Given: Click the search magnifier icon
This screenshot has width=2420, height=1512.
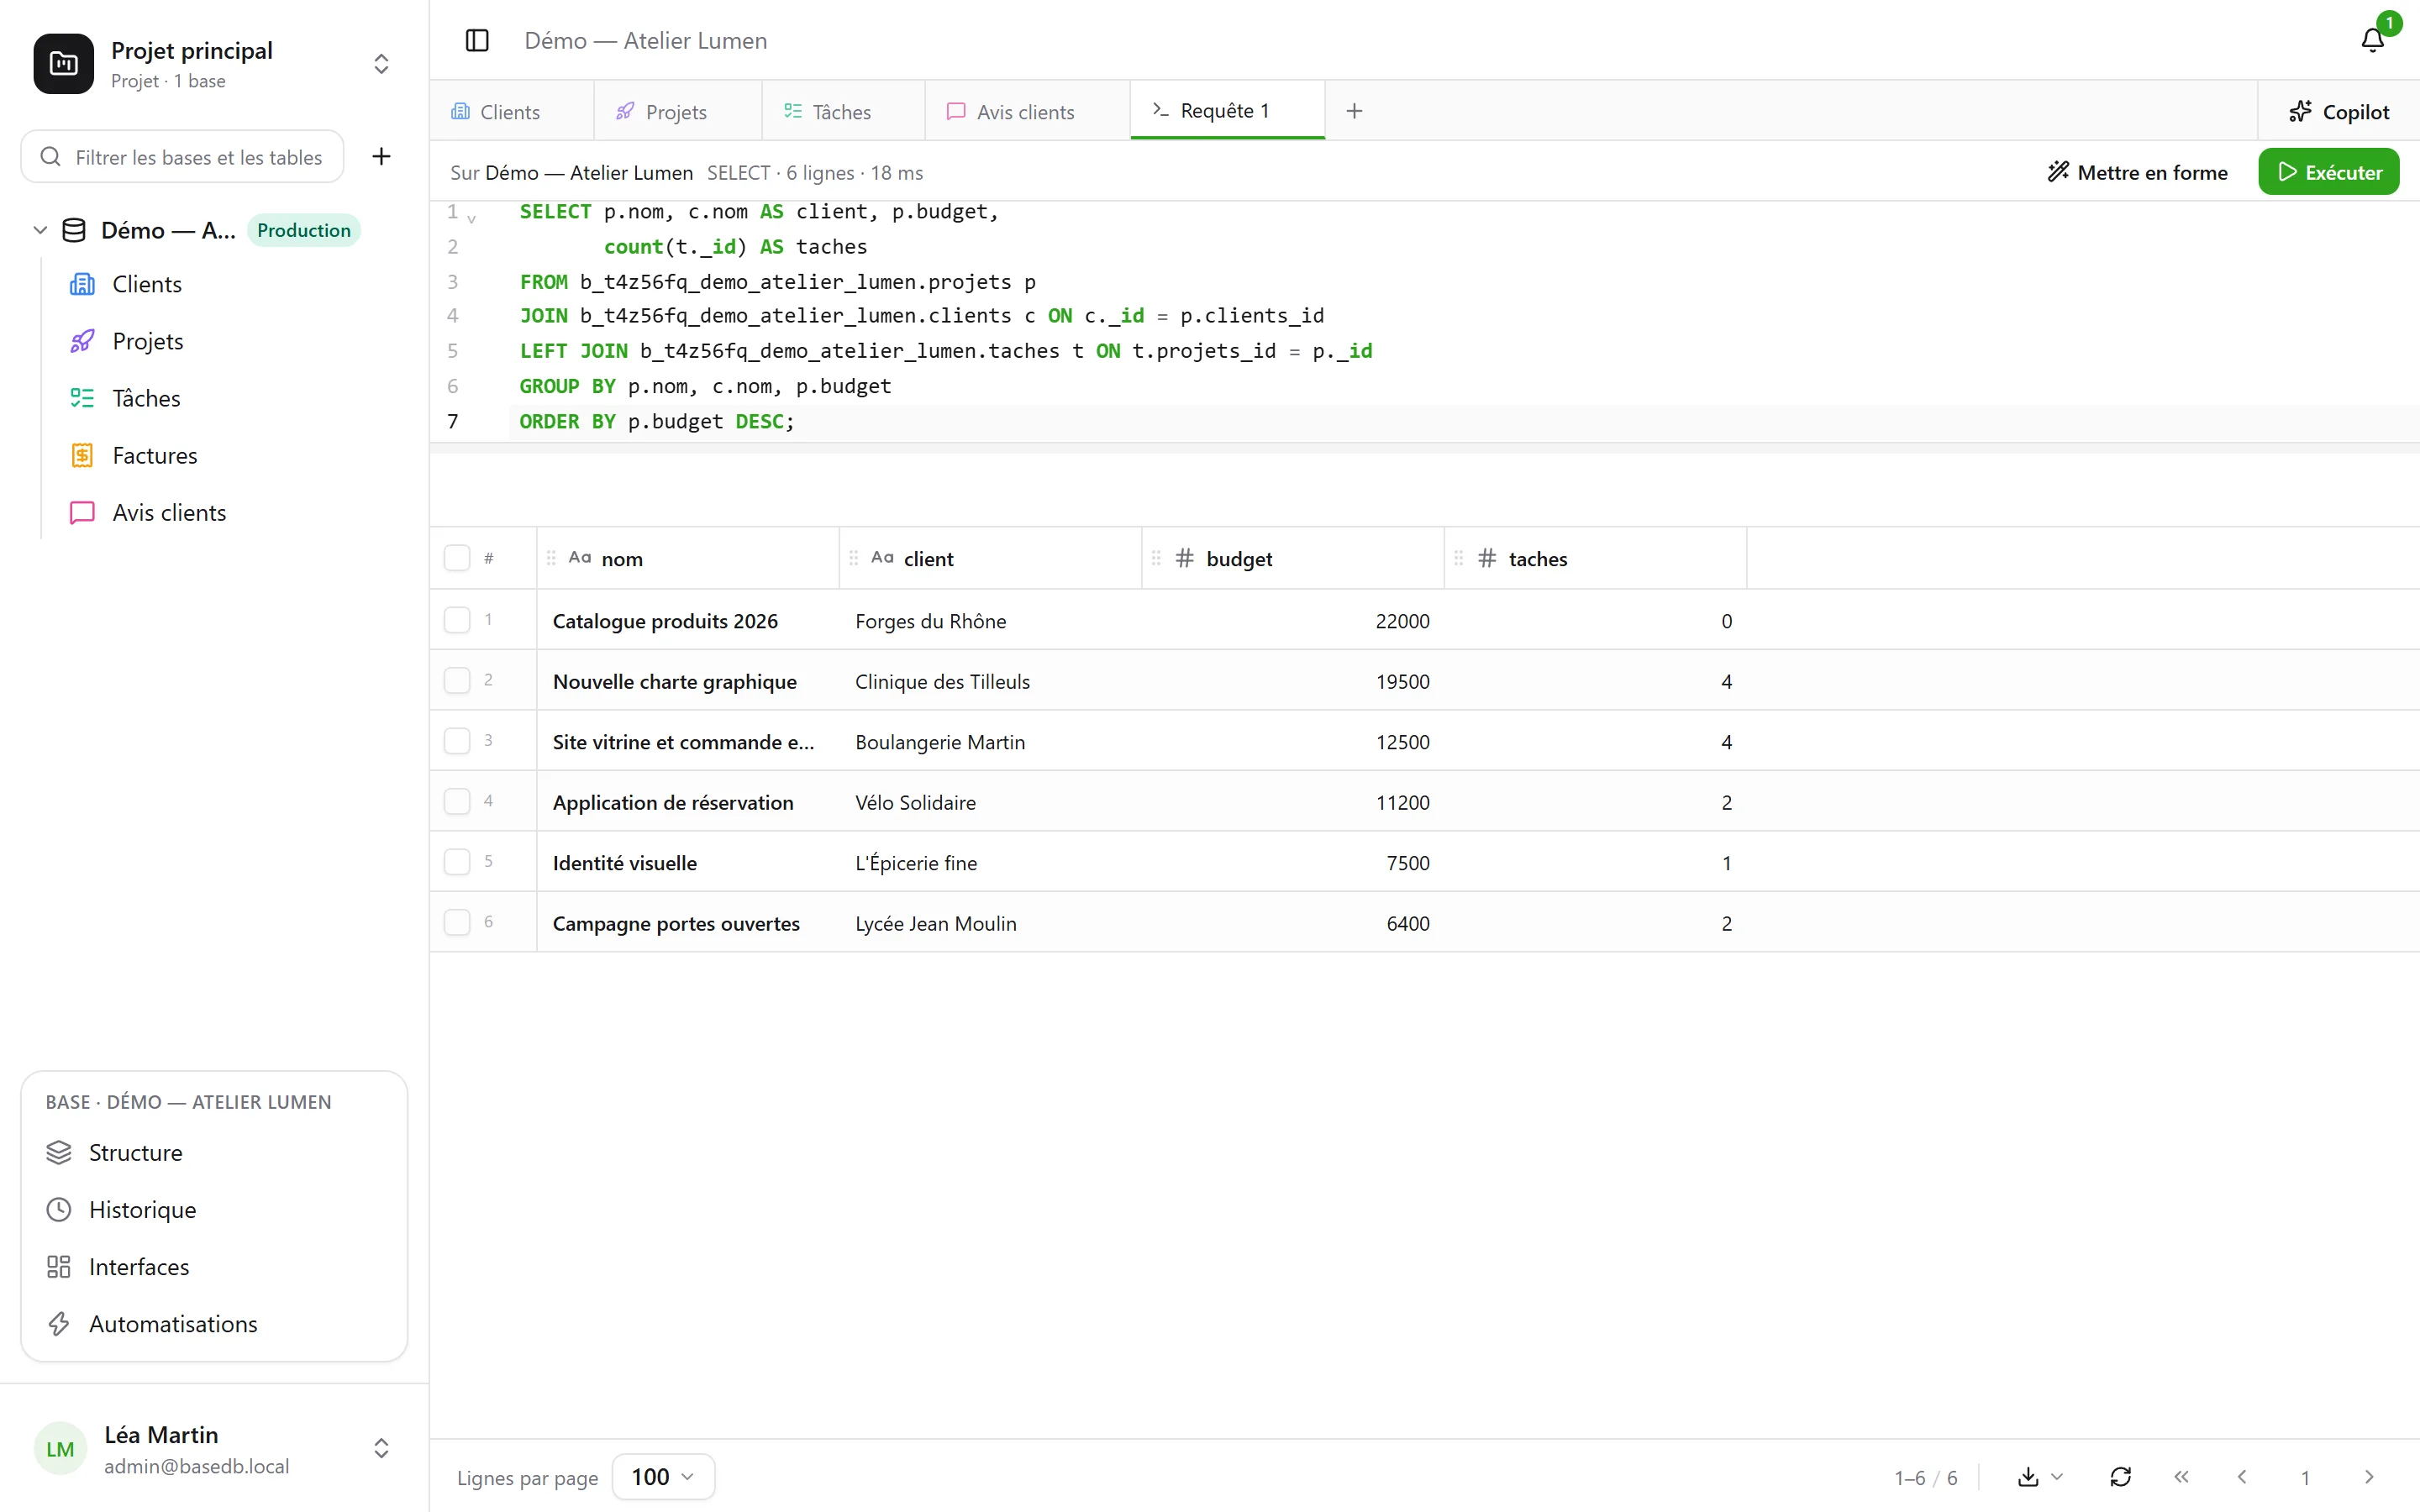Looking at the screenshot, I should coord(50,156).
